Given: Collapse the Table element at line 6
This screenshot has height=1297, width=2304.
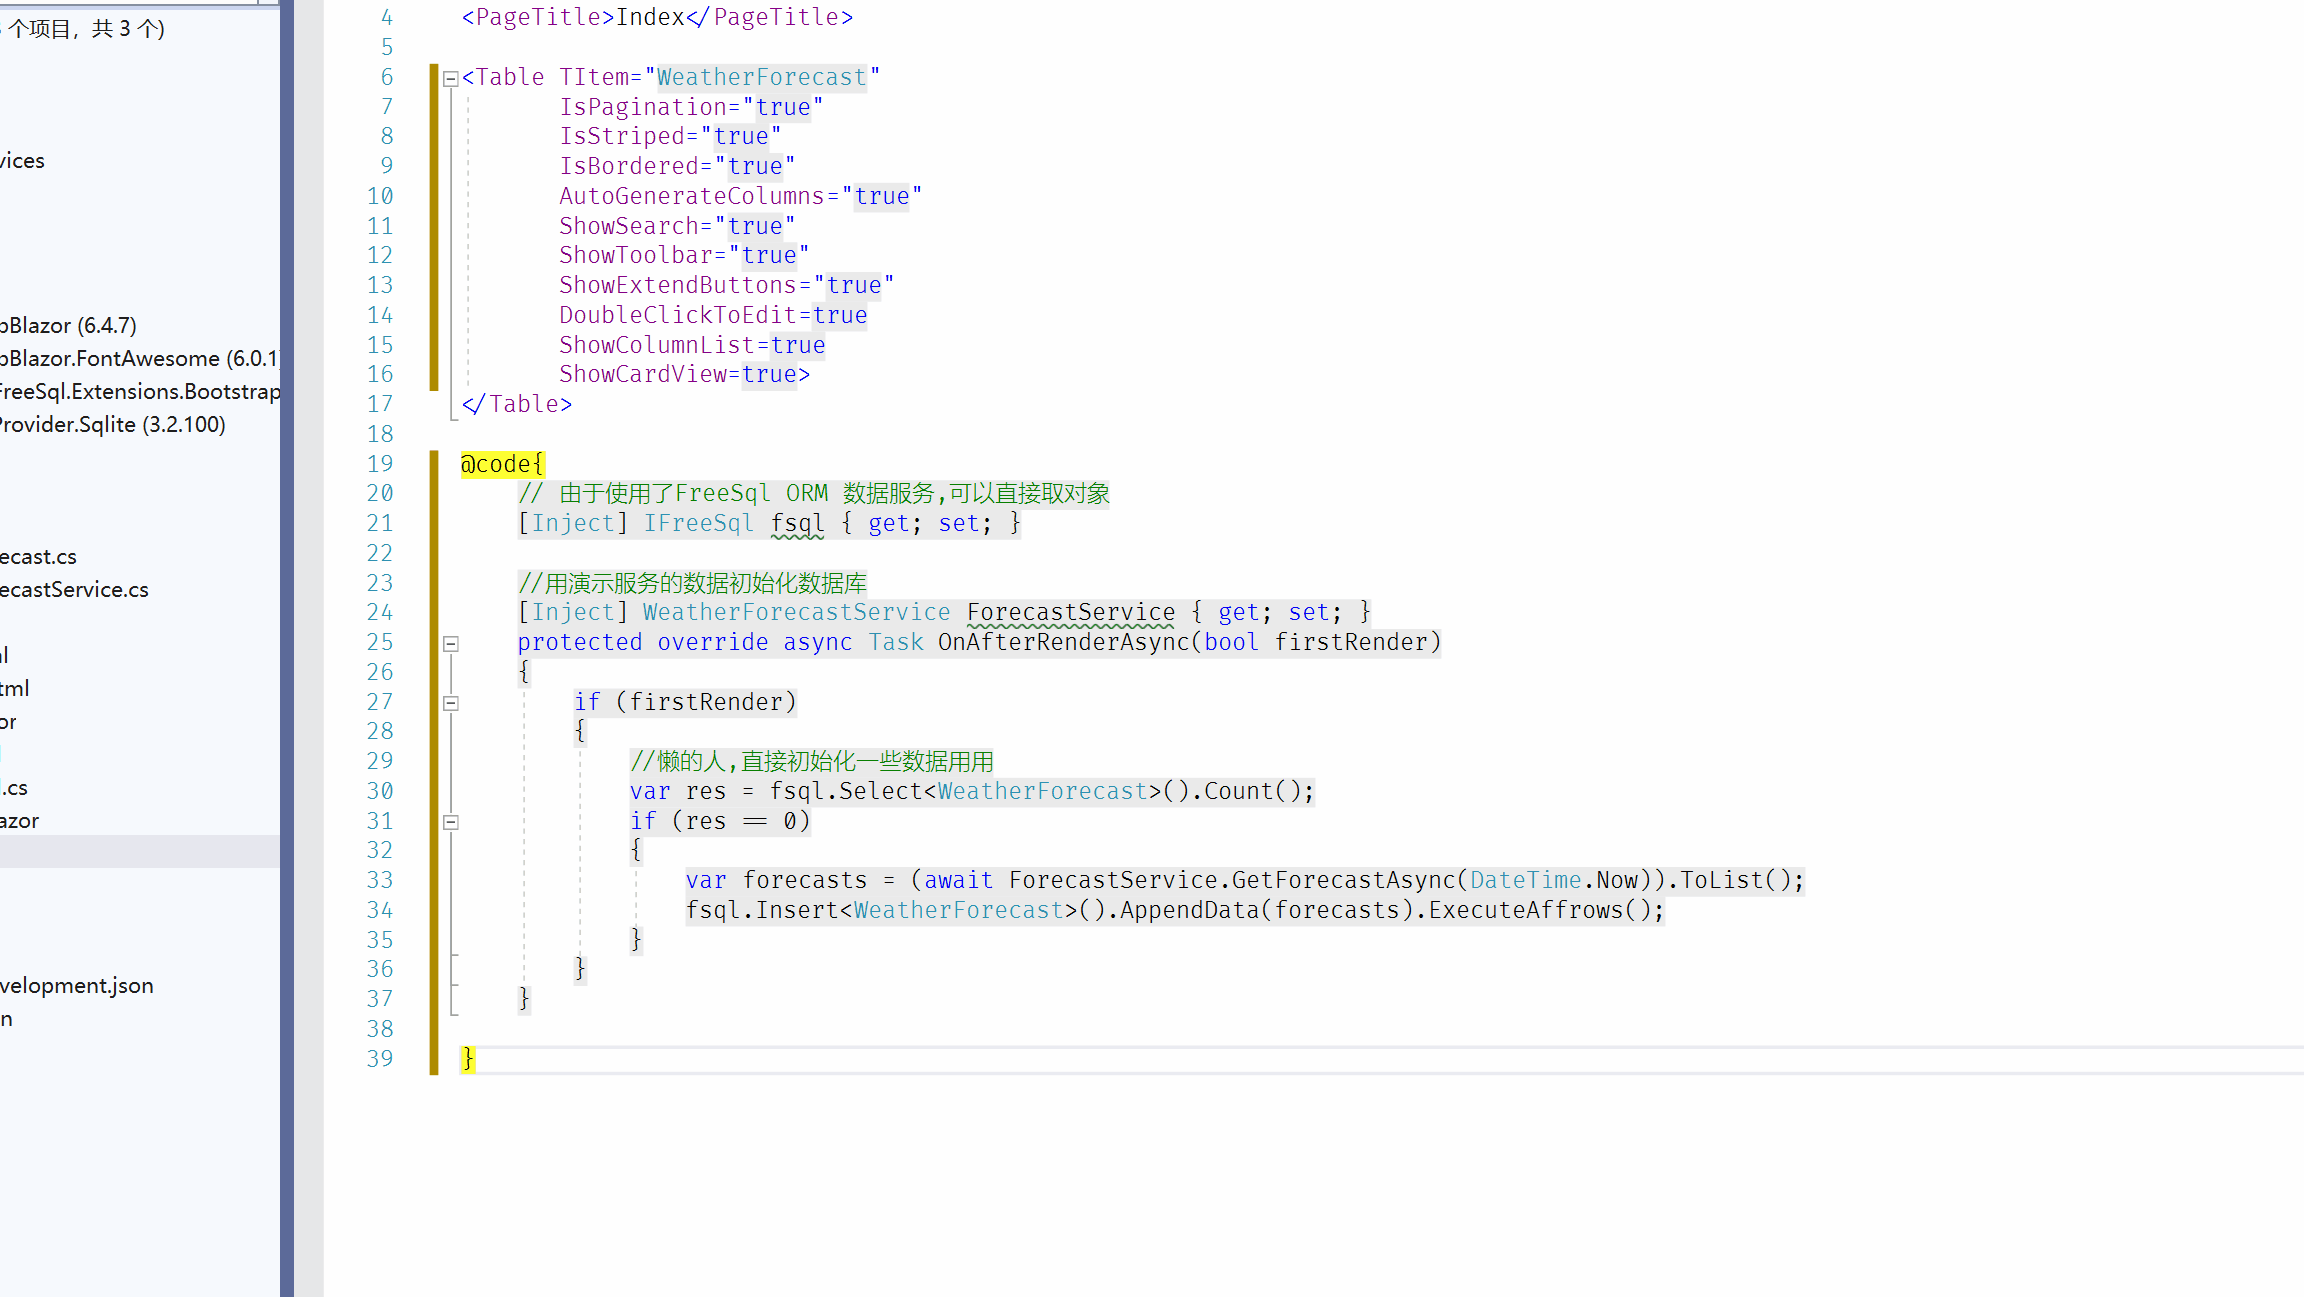Looking at the screenshot, I should pos(451,78).
